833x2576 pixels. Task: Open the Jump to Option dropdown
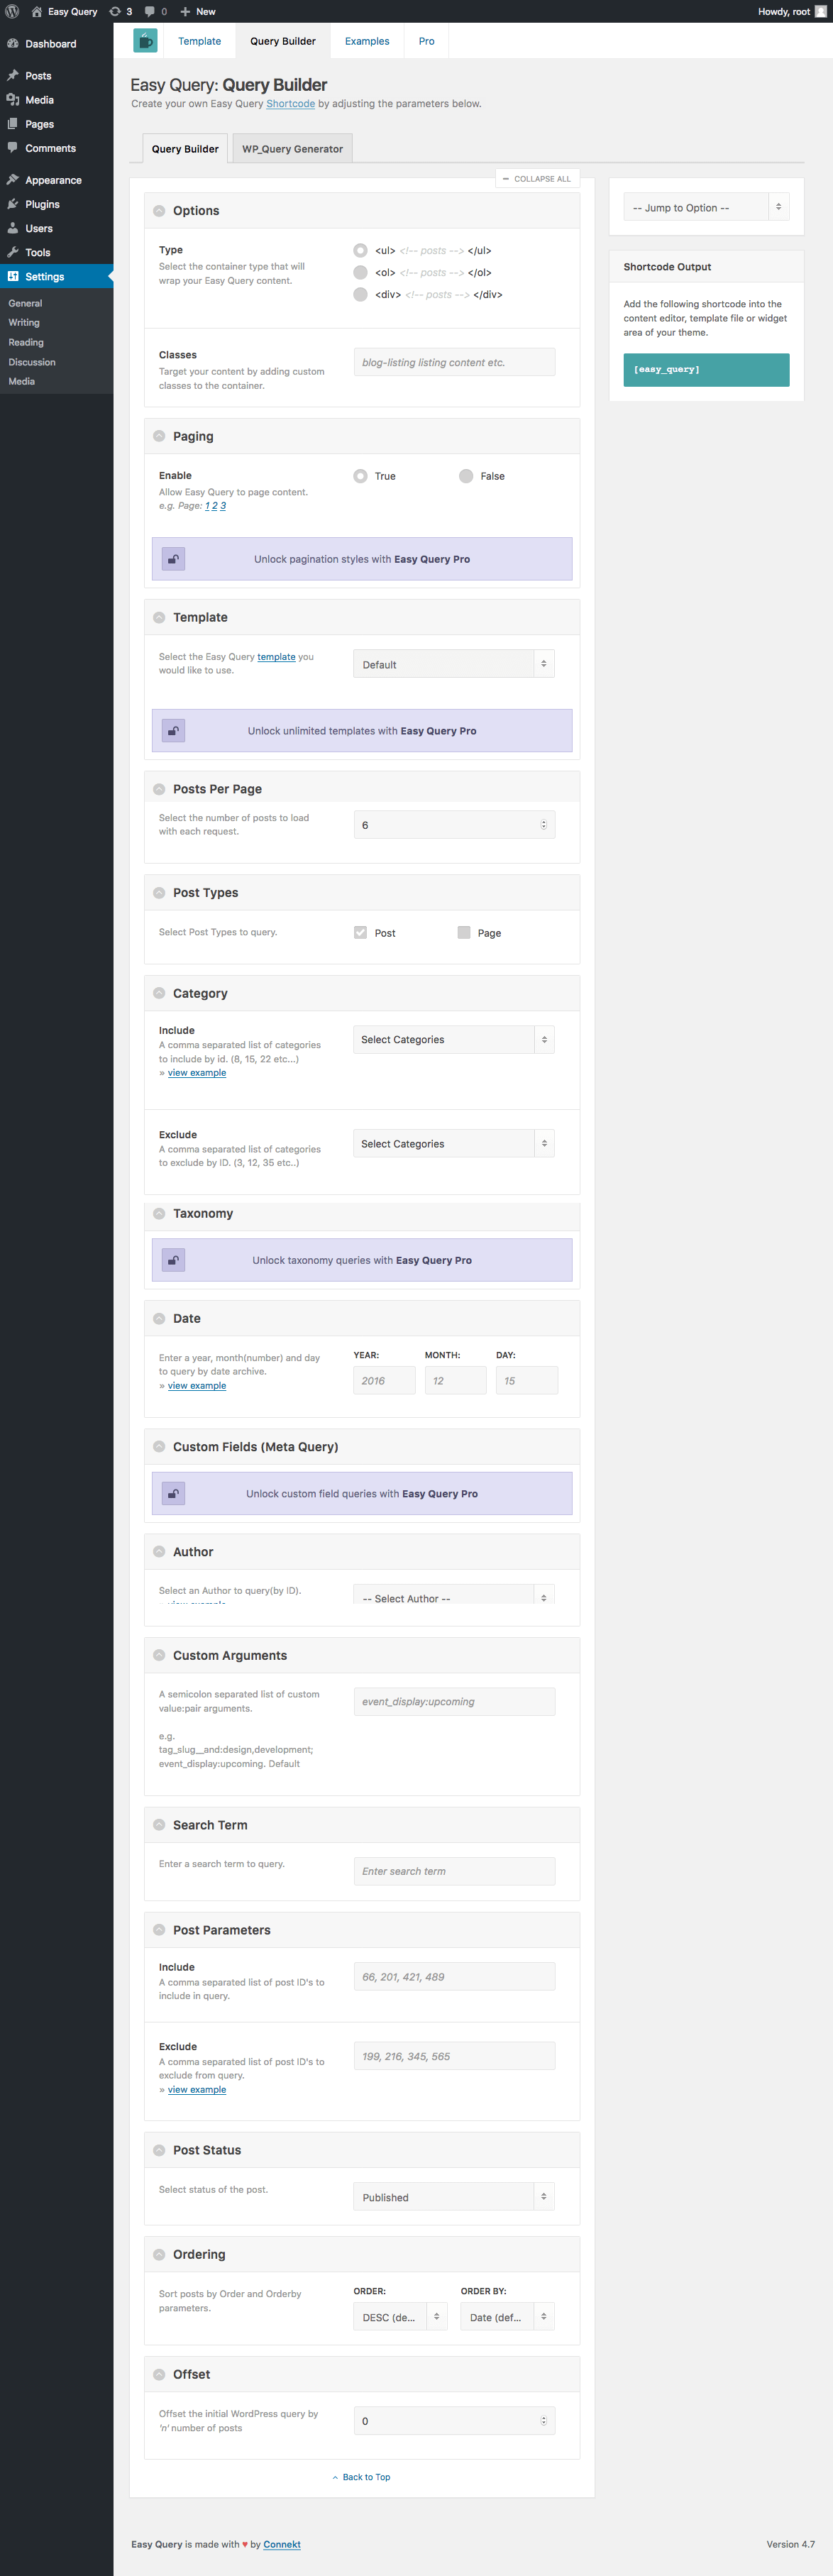pyautogui.click(x=706, y=207)
